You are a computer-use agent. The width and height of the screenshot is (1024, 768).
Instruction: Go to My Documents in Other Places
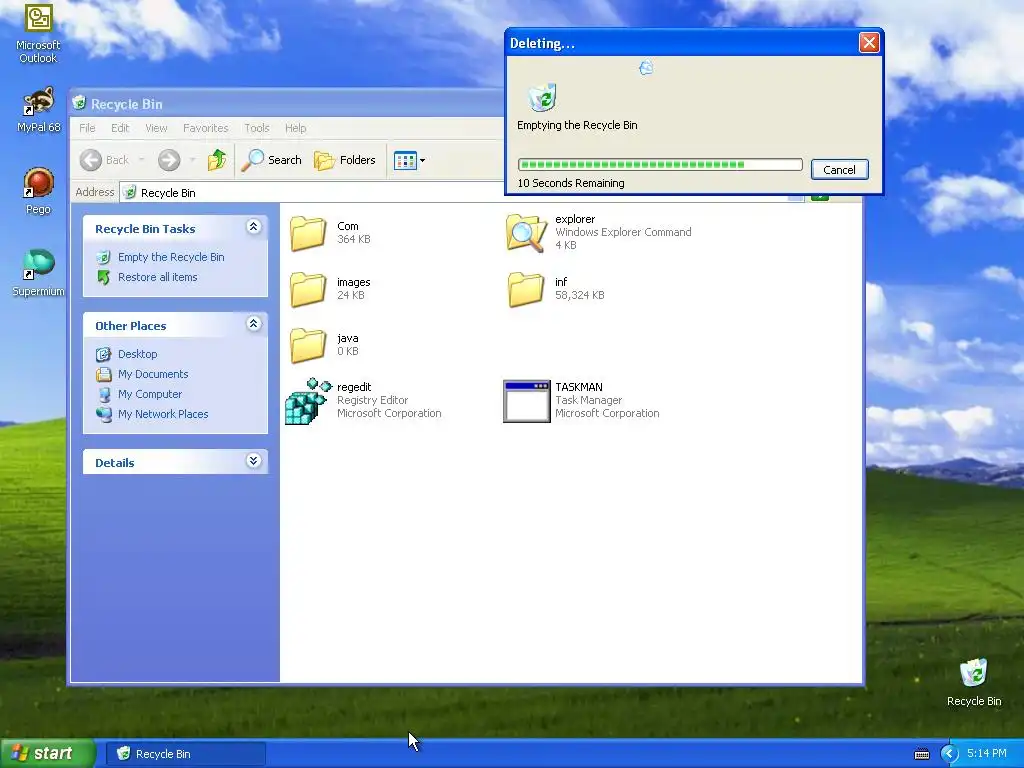click(x=153, y=374)
